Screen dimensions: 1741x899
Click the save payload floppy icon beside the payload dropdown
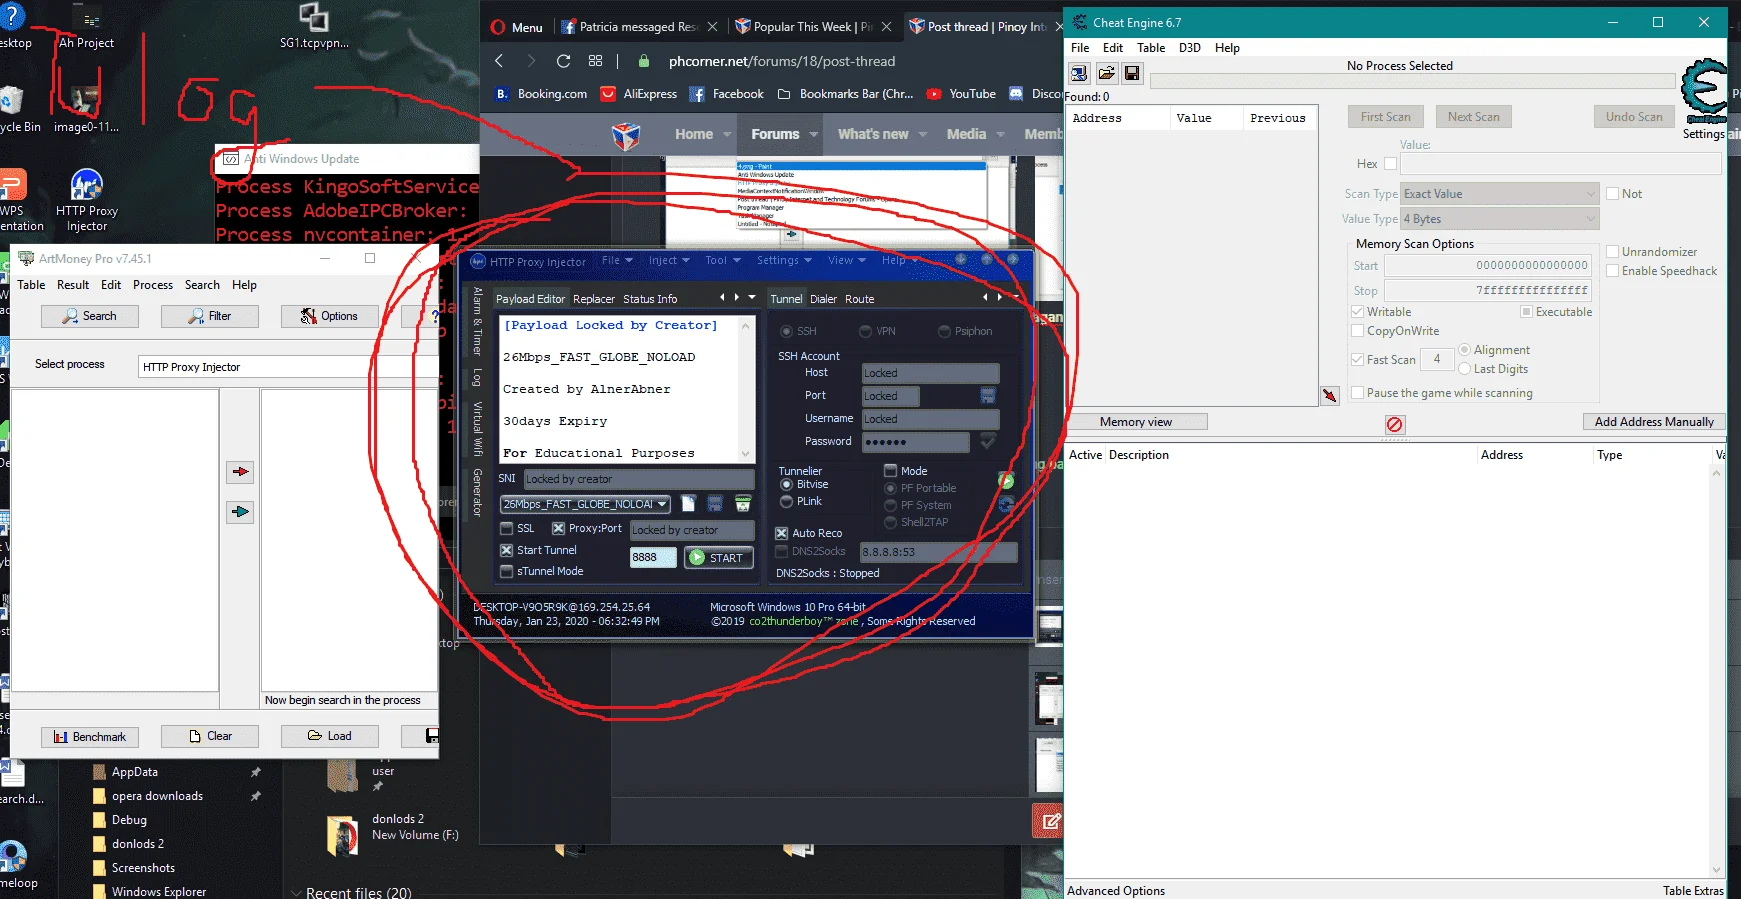click(715, 503)
